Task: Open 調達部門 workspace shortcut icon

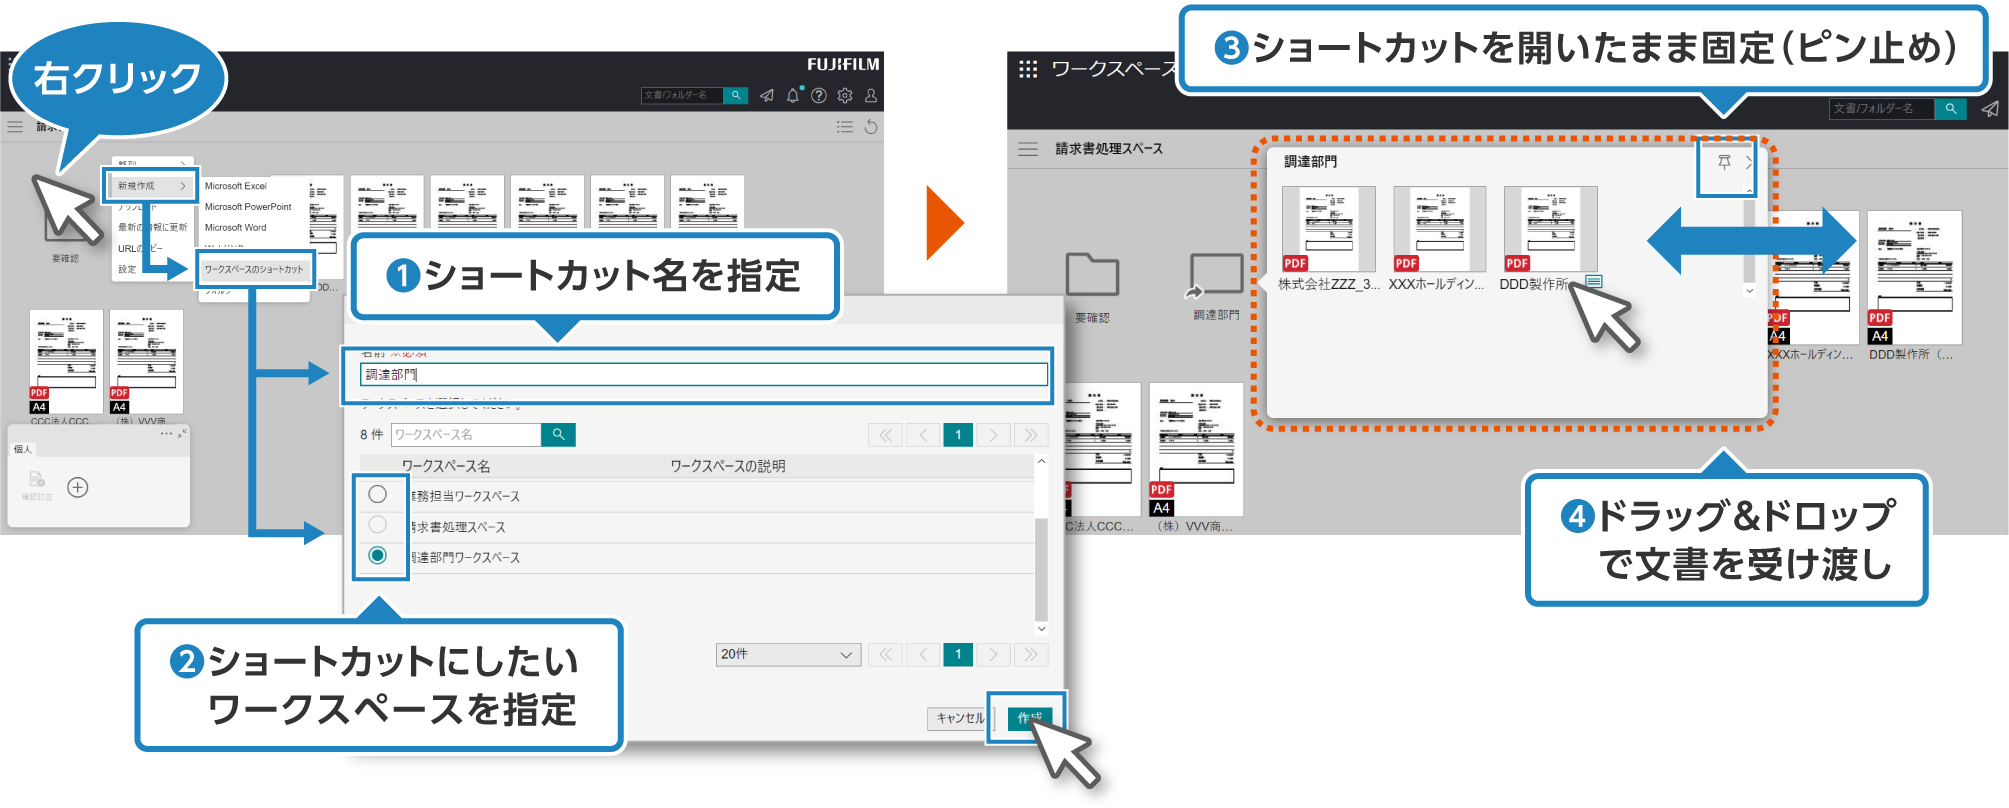Action: [x=1215, y=275]
